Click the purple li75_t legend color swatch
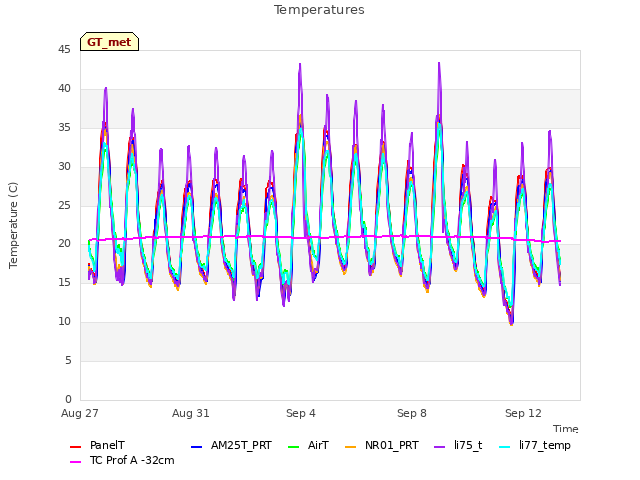Screen dimensions: 640x480 tap(439, 447)
